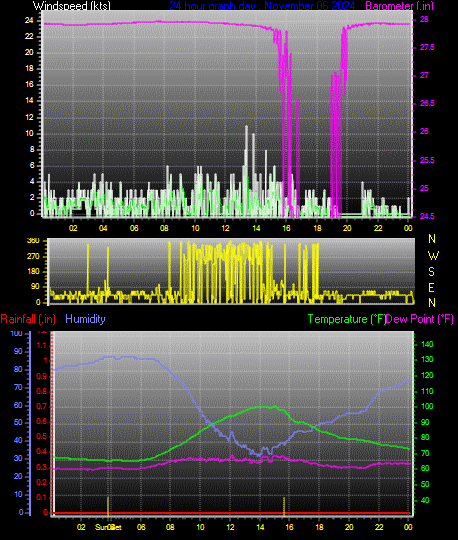458x540 pixels.
Task: Click hour 12 on wind chart axis
Action: tap(225, 228)
